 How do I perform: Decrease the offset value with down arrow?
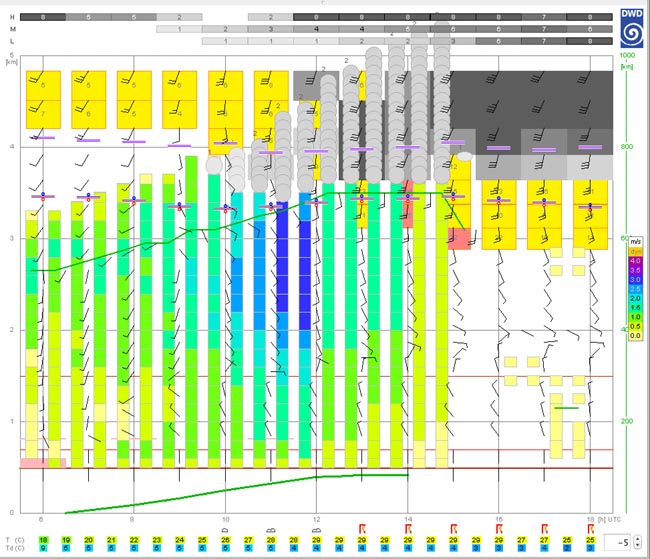point(638,545)
